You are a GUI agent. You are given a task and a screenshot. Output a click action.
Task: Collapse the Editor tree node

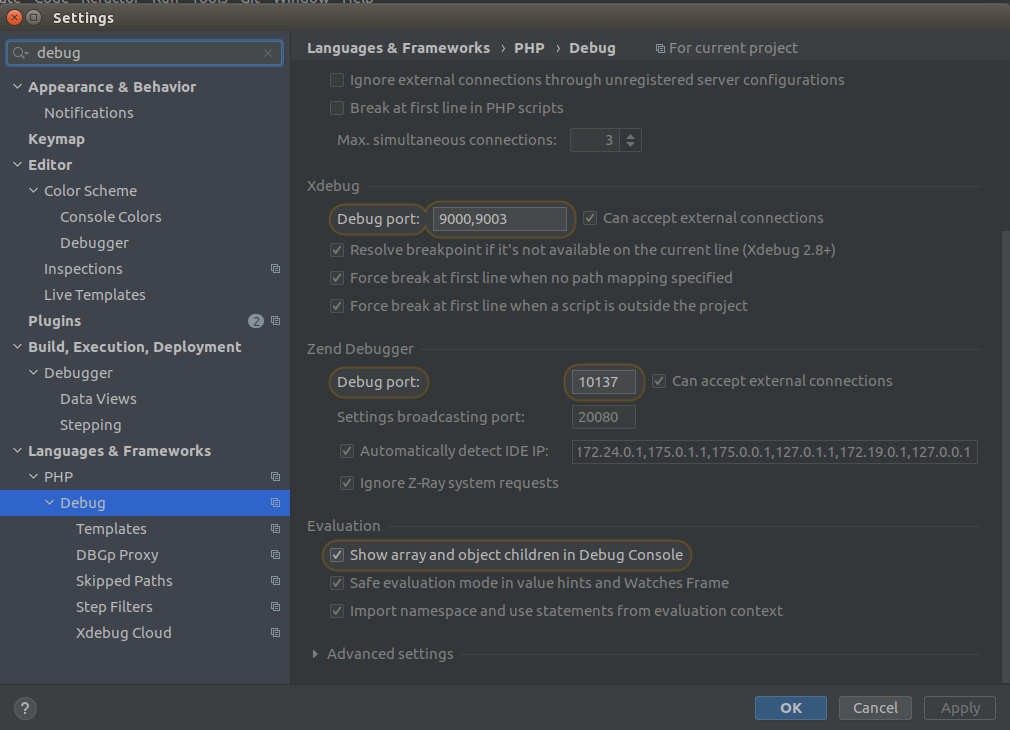[x=17, y=164]
